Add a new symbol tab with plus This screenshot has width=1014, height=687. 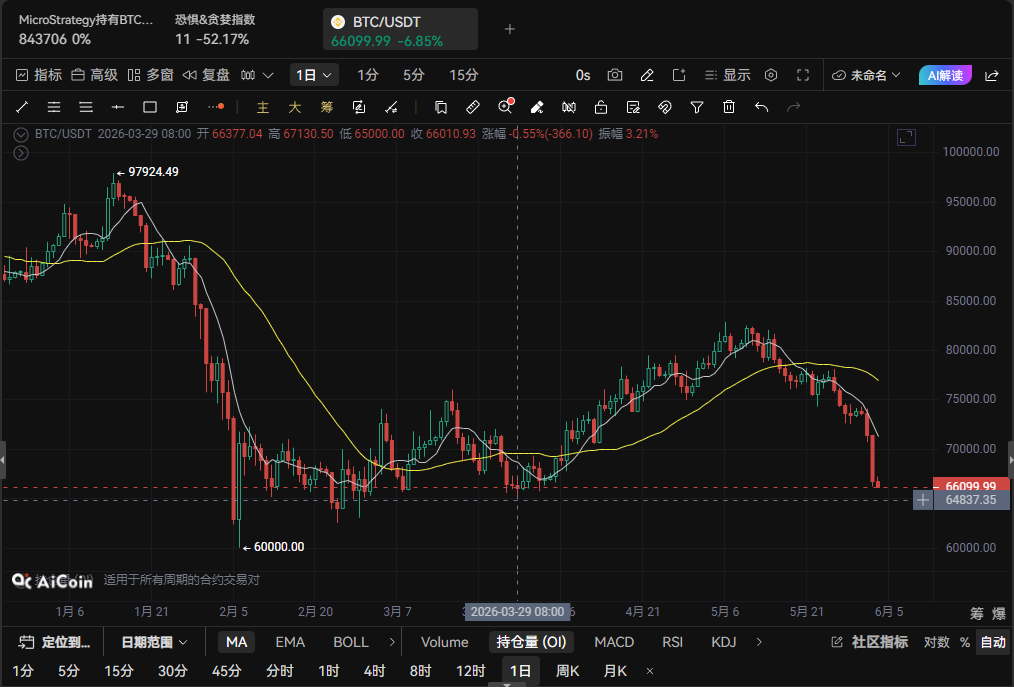click(x=510, y=29)
